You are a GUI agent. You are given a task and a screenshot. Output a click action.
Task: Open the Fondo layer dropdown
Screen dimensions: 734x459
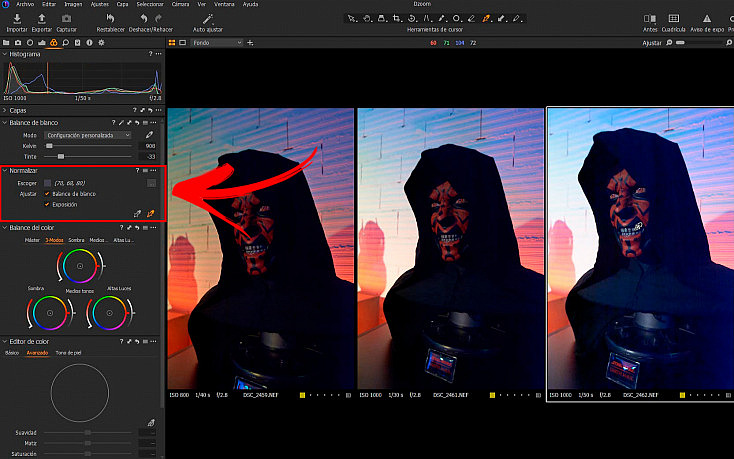point(216,43)
